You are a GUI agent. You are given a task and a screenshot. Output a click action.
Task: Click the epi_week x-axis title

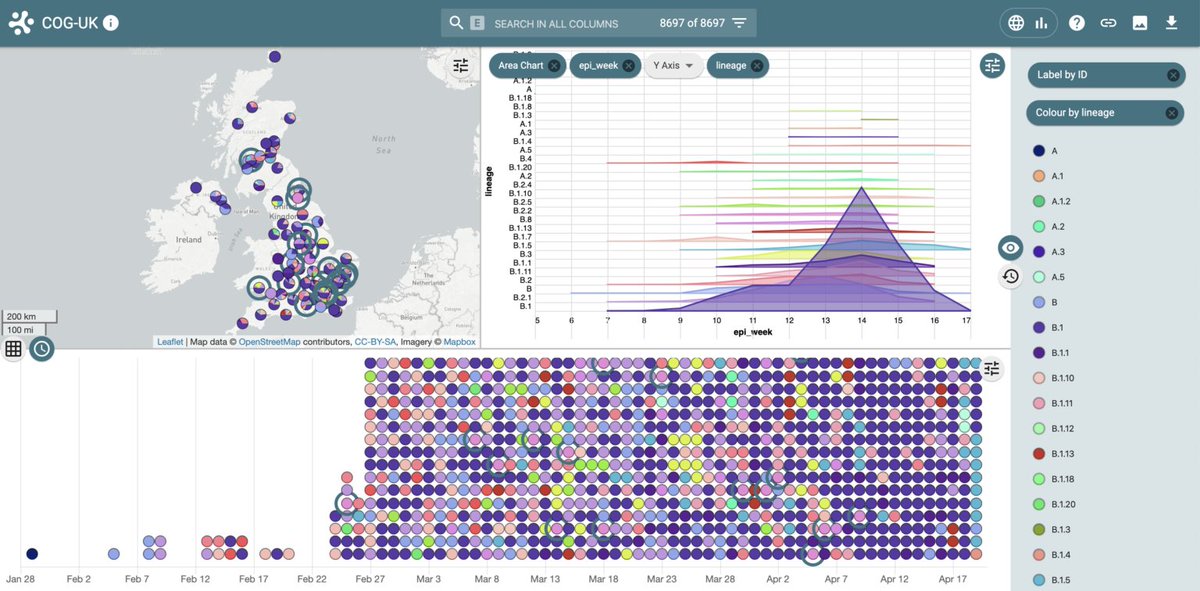(x=754, y=331)
